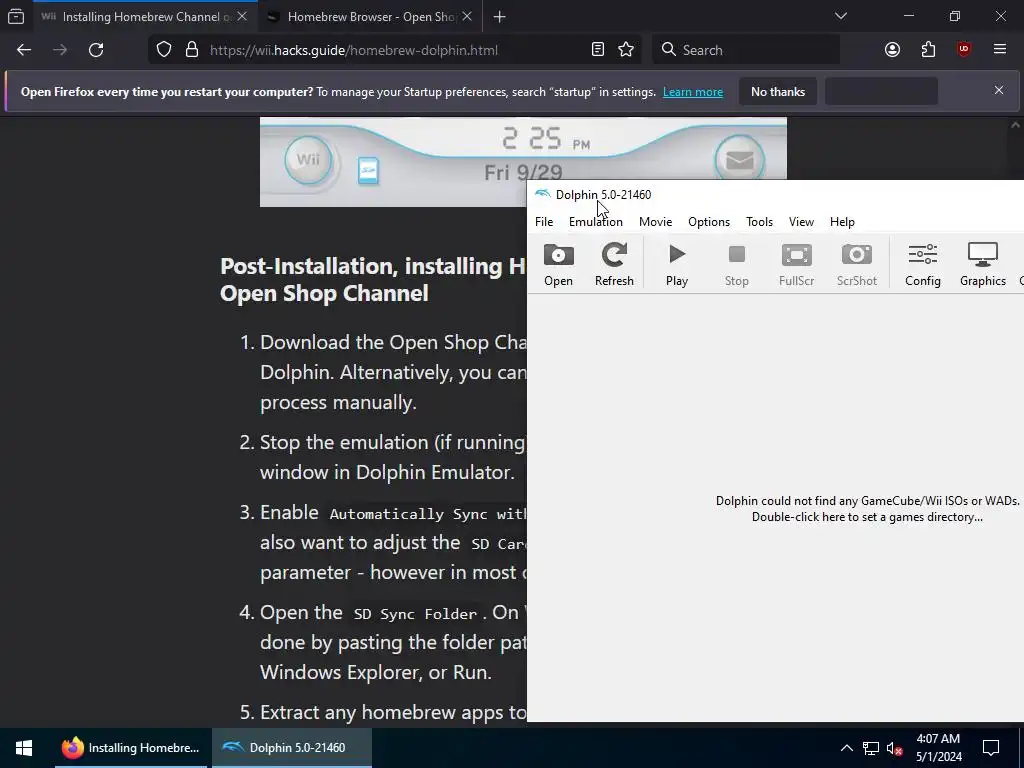Open the Windows Start menu
The image size is (1024, 768).
click(x=24, y=748)
